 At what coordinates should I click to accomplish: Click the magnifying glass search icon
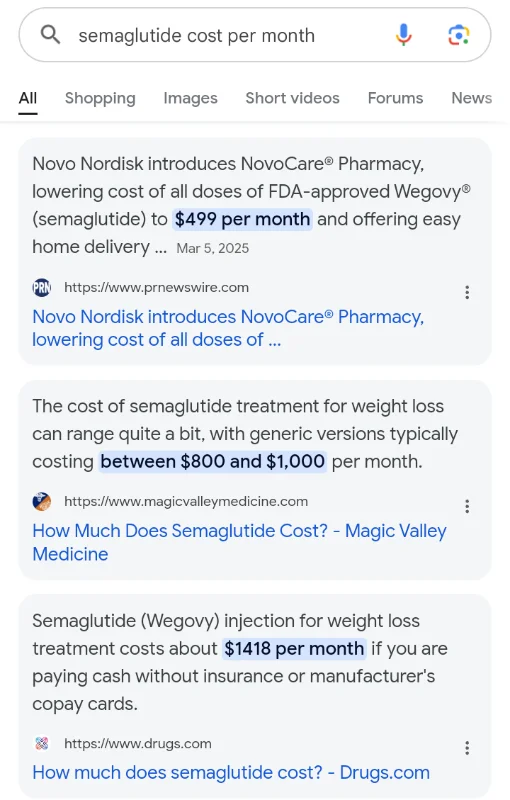[x=50, y=35]
